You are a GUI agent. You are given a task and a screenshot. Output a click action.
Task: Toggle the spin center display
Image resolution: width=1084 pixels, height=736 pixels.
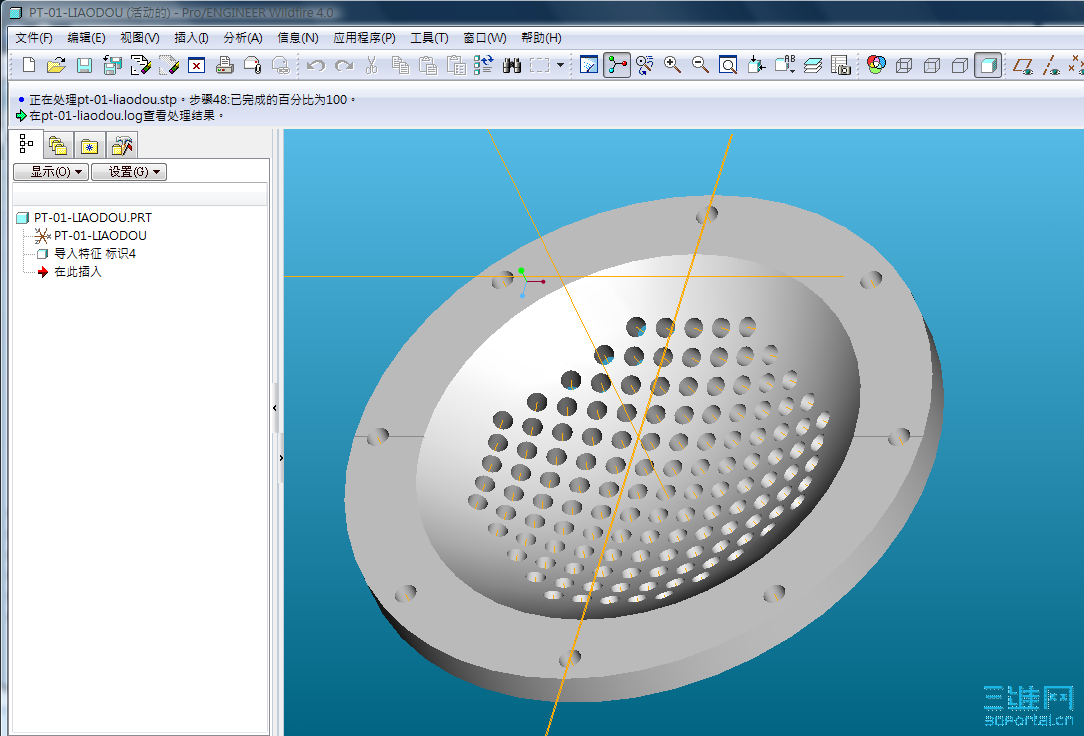pyautogui.click(x=617, y=65)
